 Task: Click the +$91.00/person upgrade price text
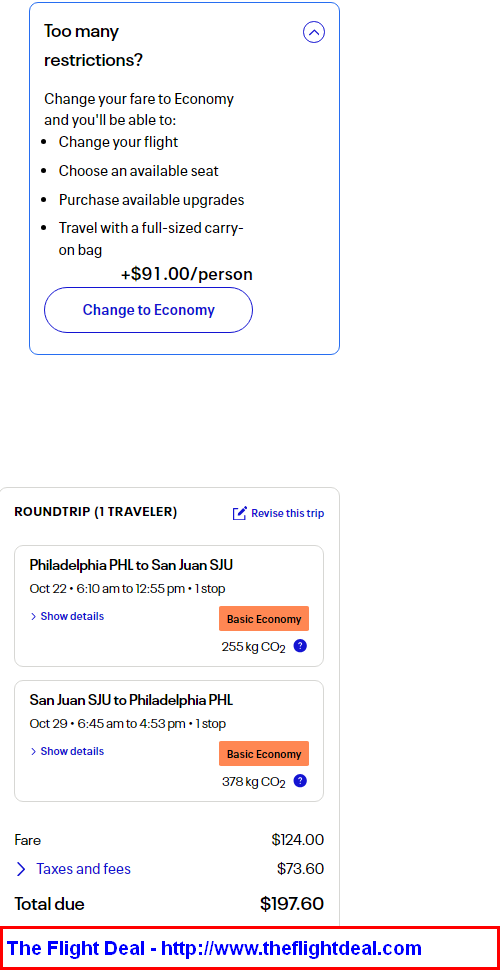[x=187, y=274]
